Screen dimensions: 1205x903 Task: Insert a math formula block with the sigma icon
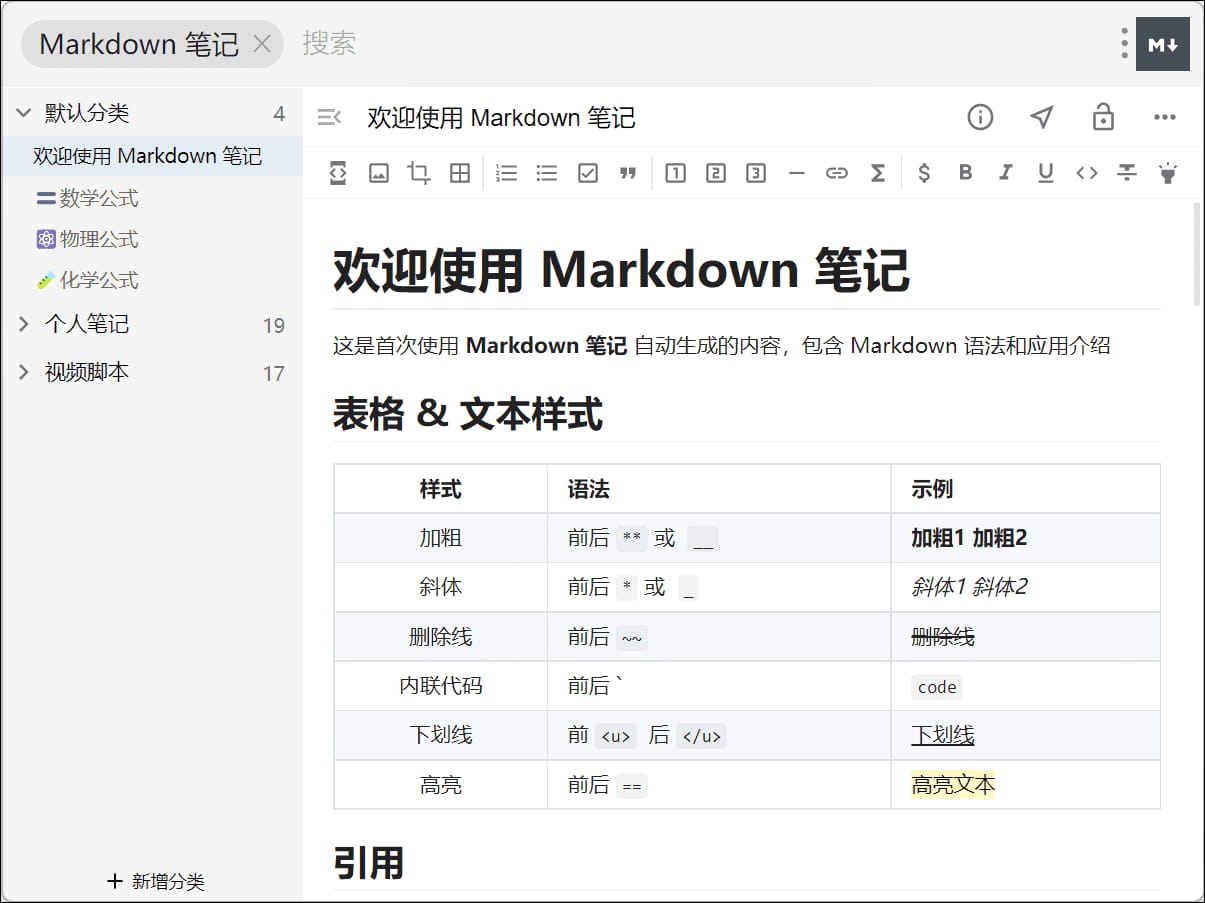(x=877, y=173)
